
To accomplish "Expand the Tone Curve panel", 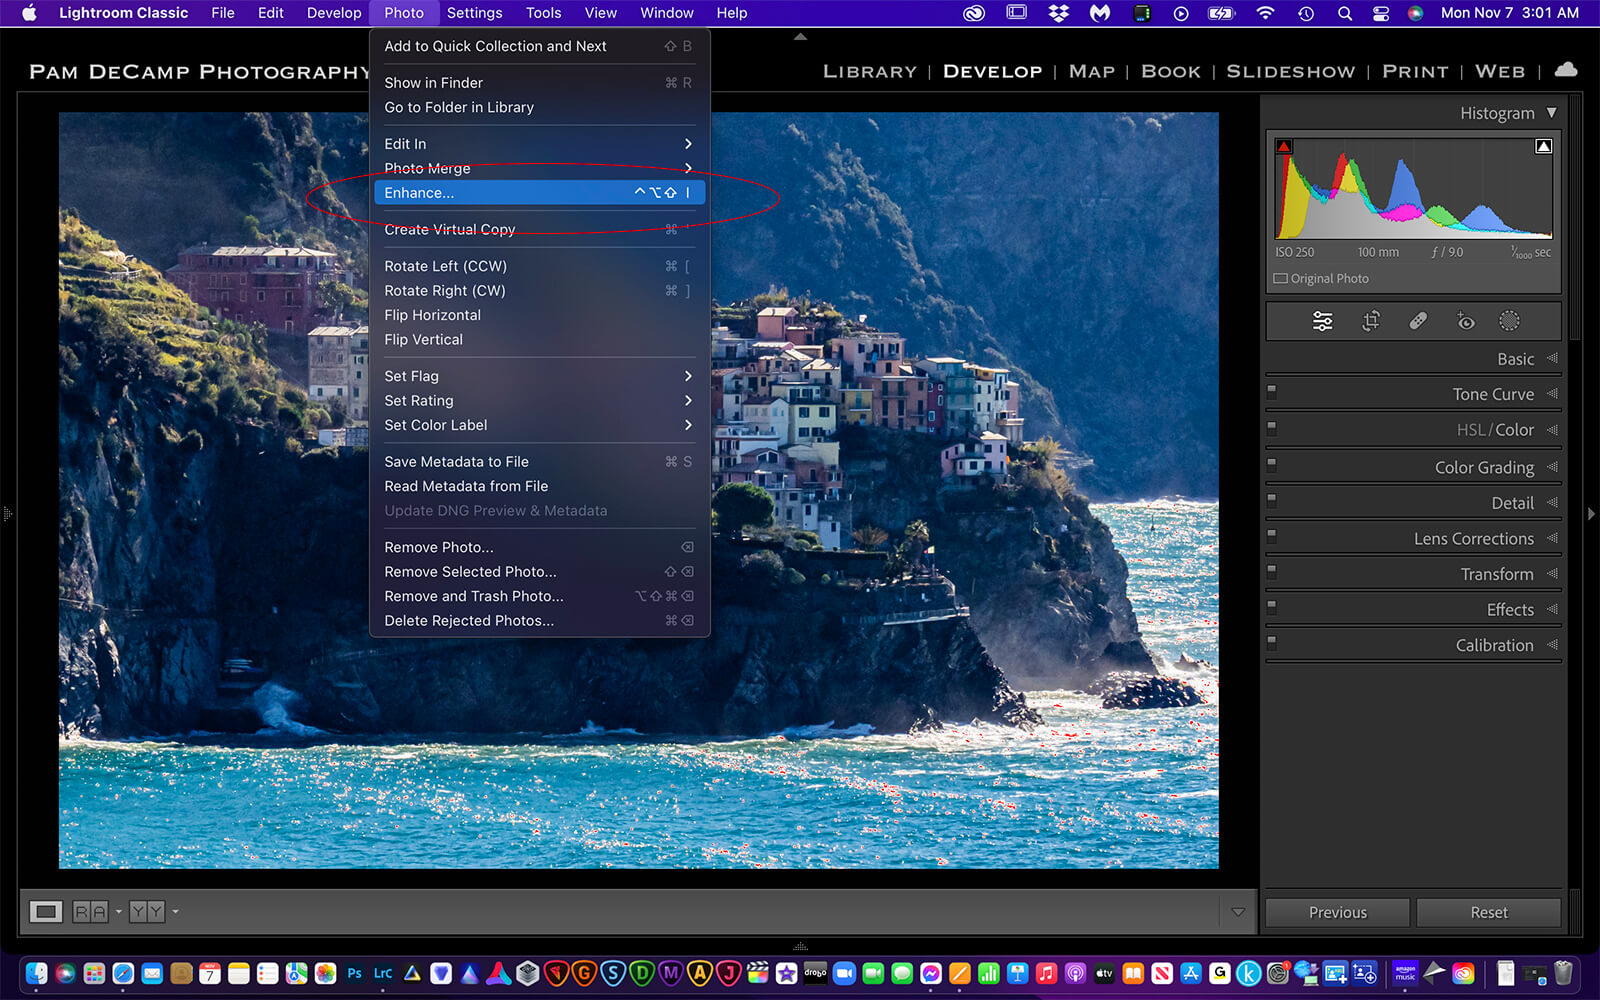I will click(x=1492, y=394).
